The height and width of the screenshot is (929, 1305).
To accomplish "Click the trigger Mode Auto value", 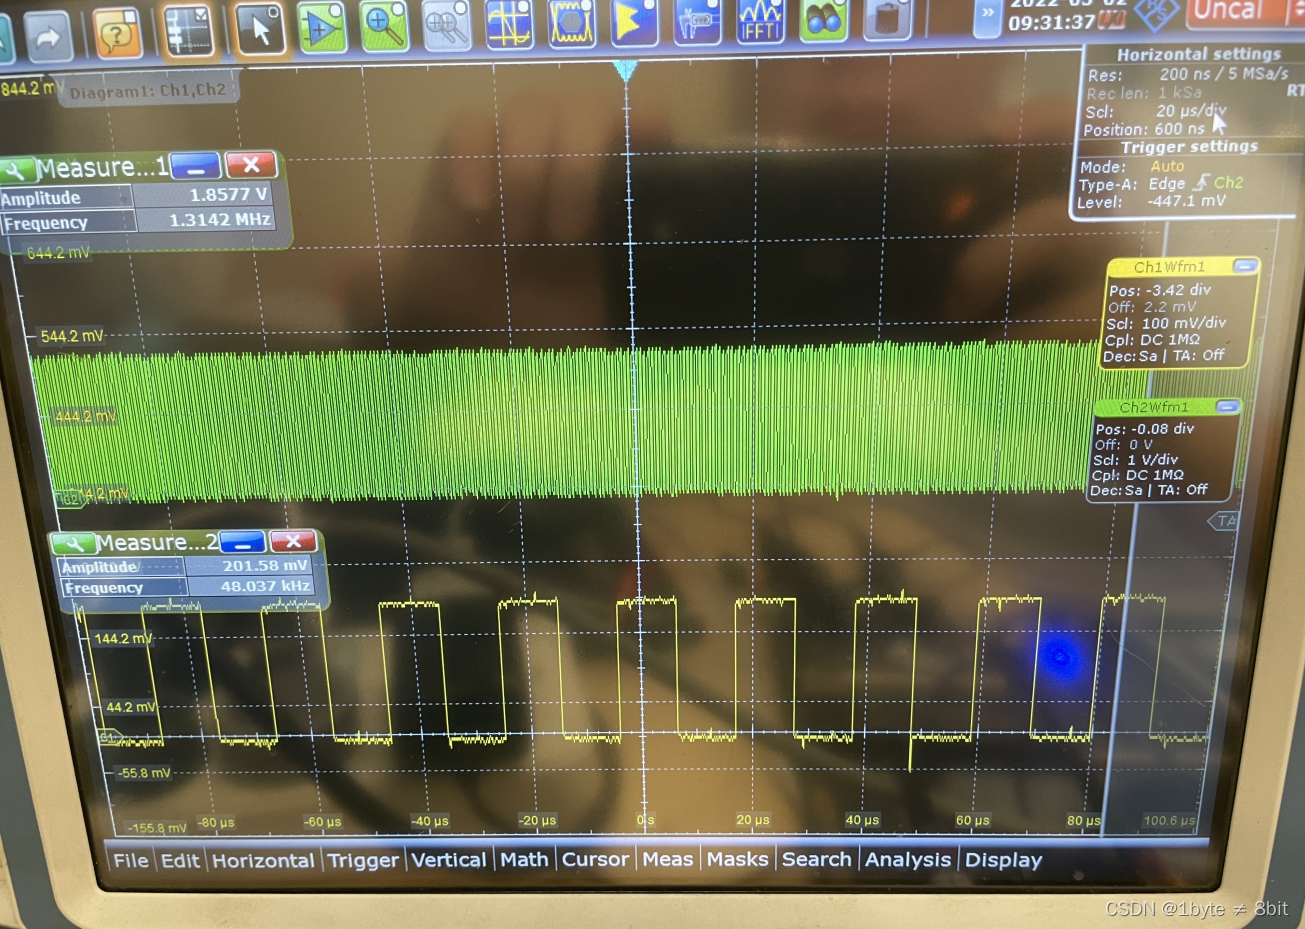I will pos(1167,166).
